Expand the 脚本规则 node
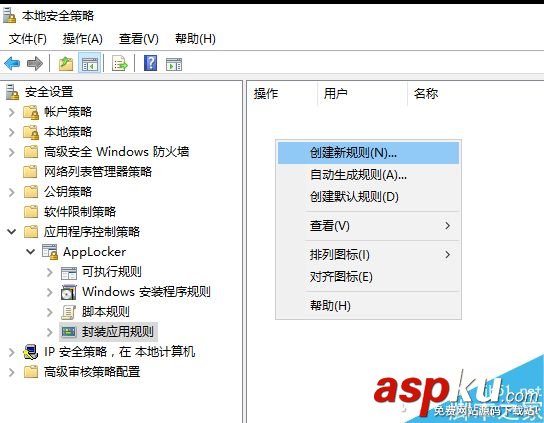 [x=50, y=312]
